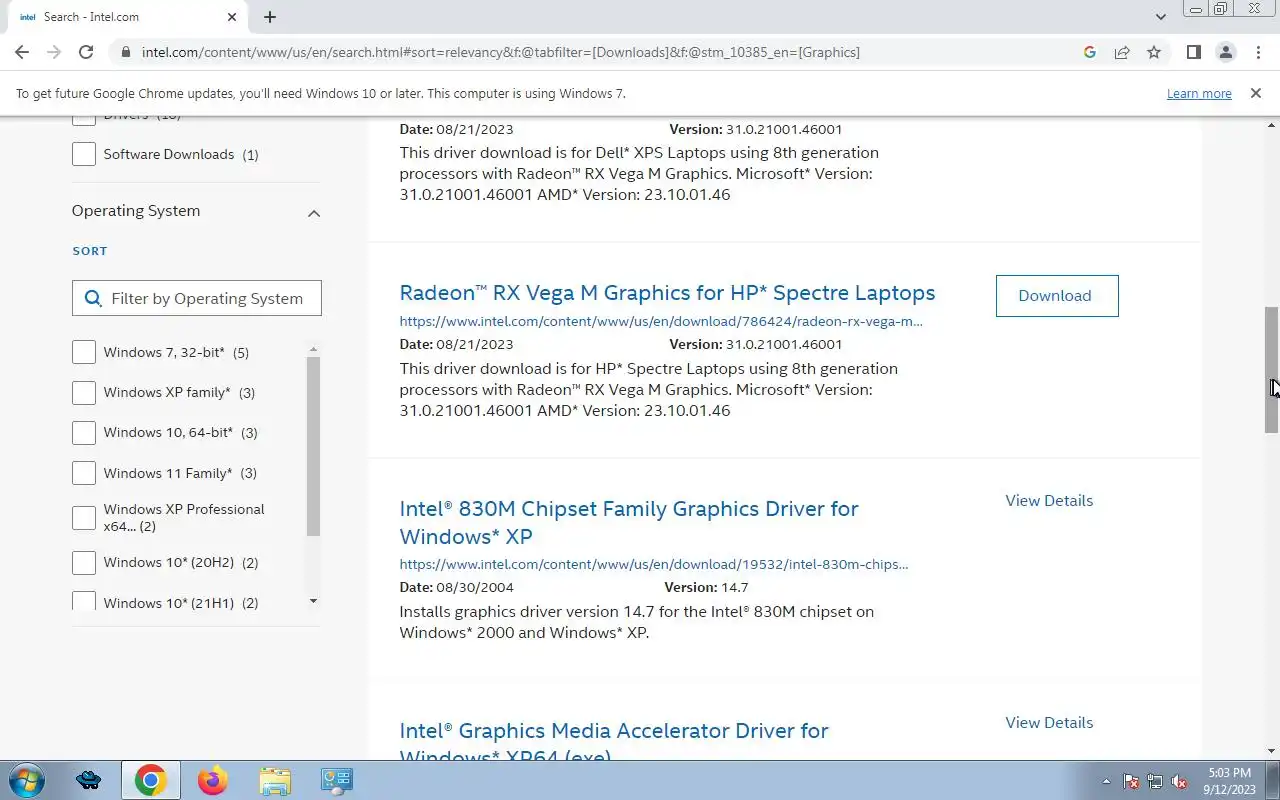Viewport: 1280px width, 800px height.
Task: Check Windows 10 (20H2) filter
Action: pyautogui.click(x=84, y=562)
